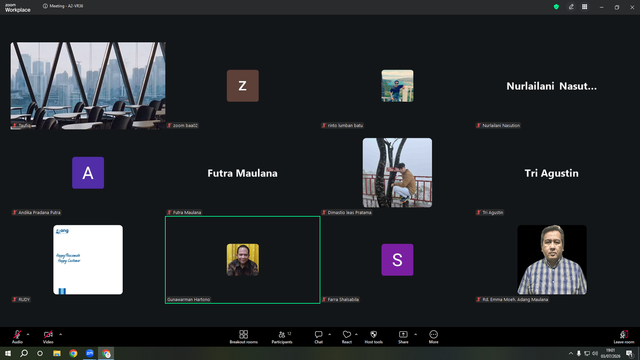Open Zoom app on taskbar
This screenshot has height=360, width=640.
pos(89,353)
